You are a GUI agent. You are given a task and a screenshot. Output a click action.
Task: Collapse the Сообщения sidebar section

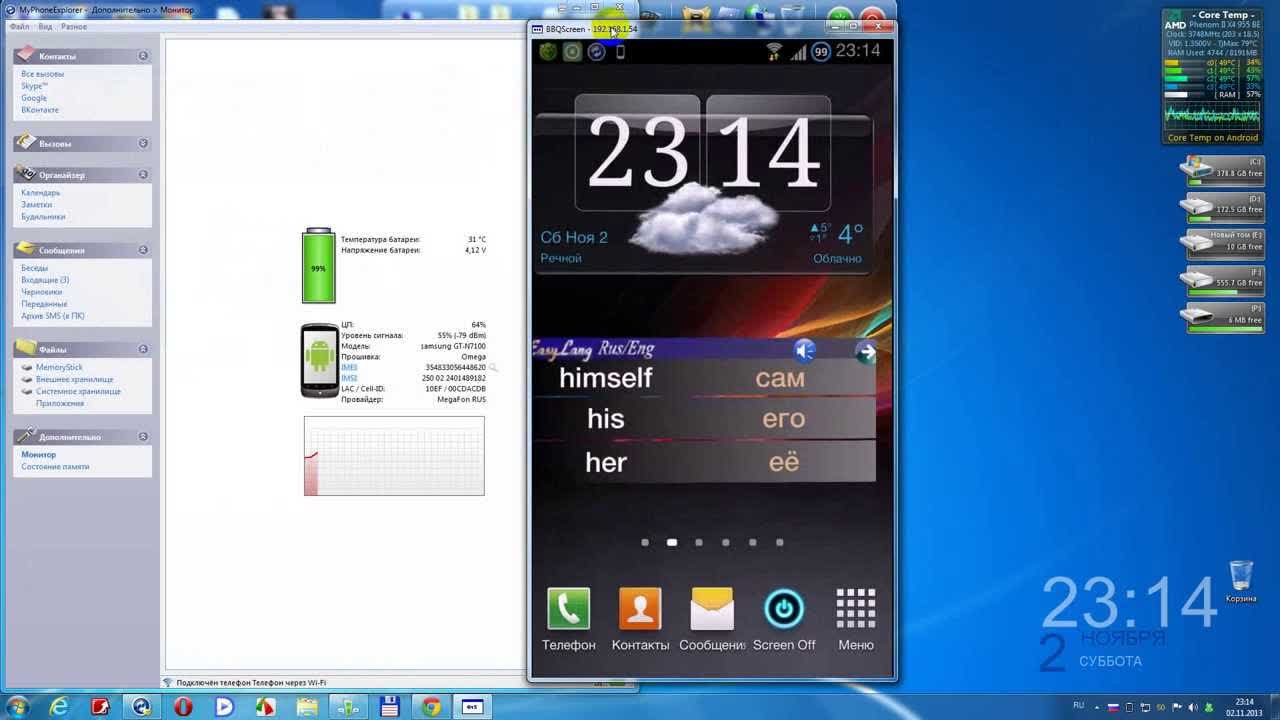(143, 250)
